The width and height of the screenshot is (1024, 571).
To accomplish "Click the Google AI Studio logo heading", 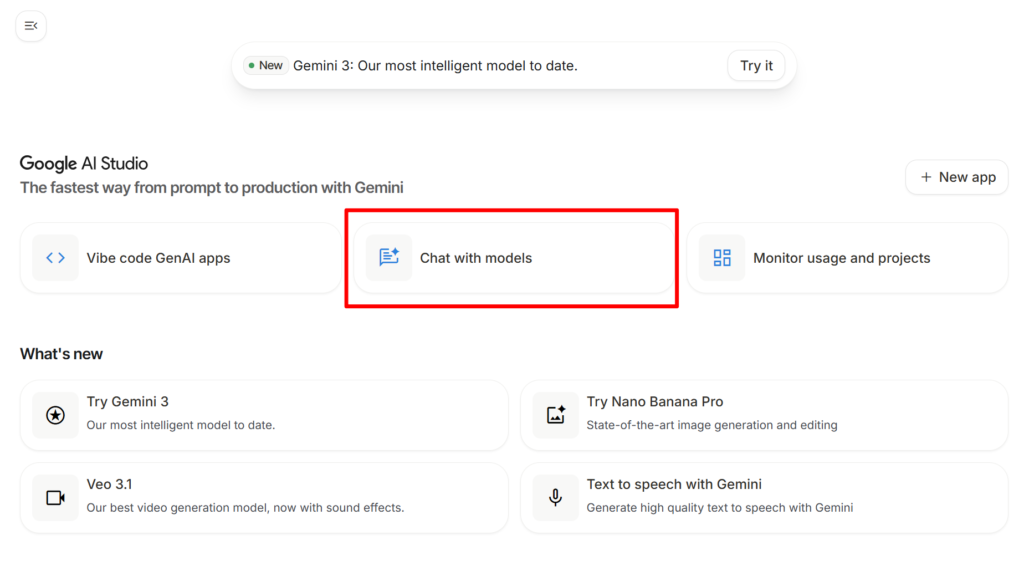I will (x=84, y=164).
